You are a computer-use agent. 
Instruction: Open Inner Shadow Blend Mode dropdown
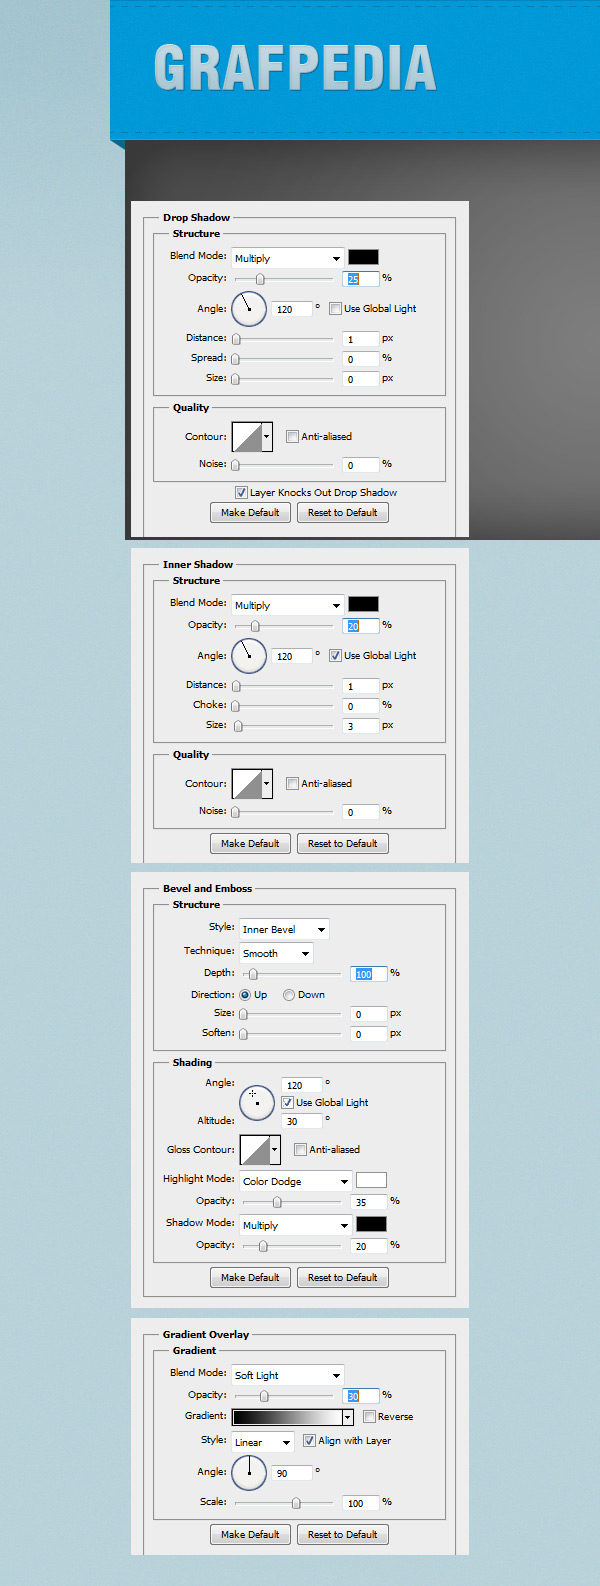pyautogui.click(x=288, y=605)
